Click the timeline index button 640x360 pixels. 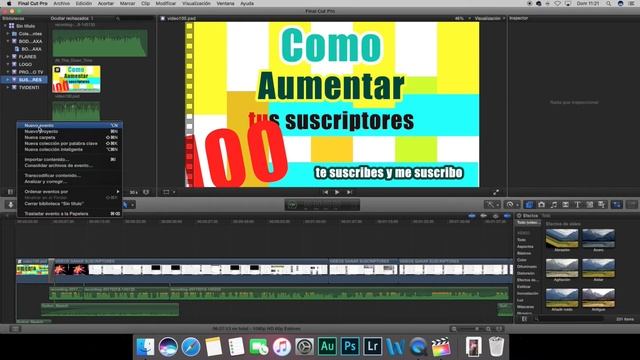coord(15,329)
